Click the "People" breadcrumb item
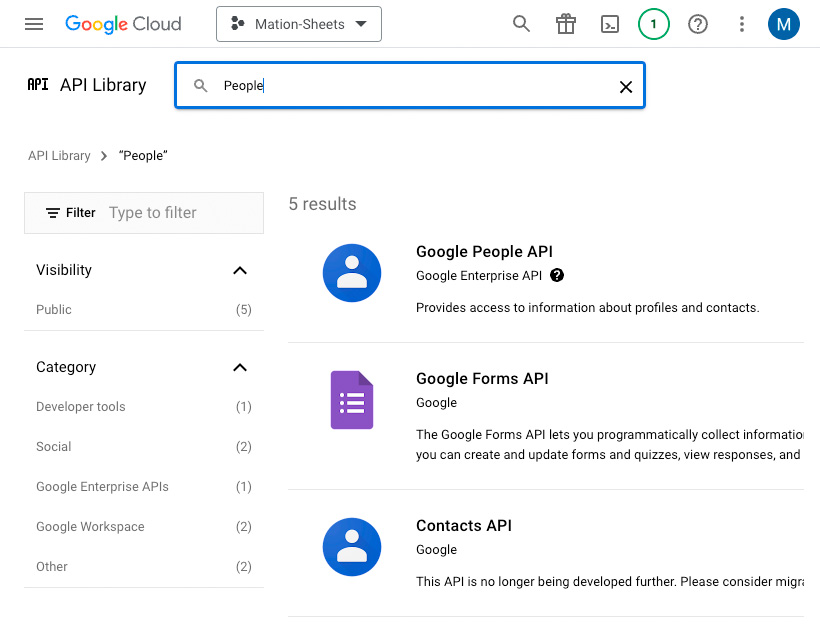The width and height of the screenshot is (820, 638). tap(143, 156)
